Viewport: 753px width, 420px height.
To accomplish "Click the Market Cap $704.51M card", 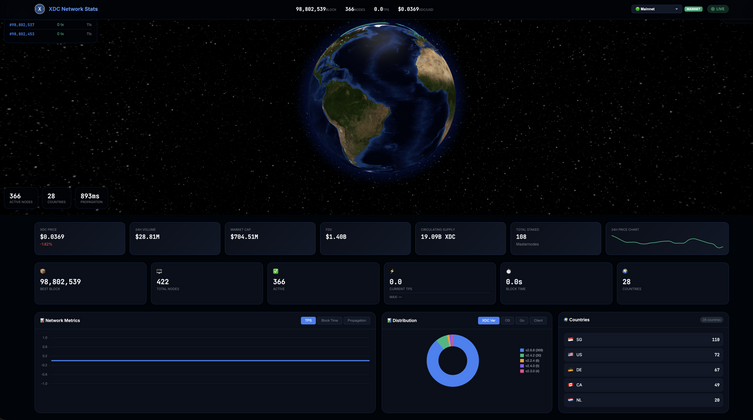I will pos(270,238).
